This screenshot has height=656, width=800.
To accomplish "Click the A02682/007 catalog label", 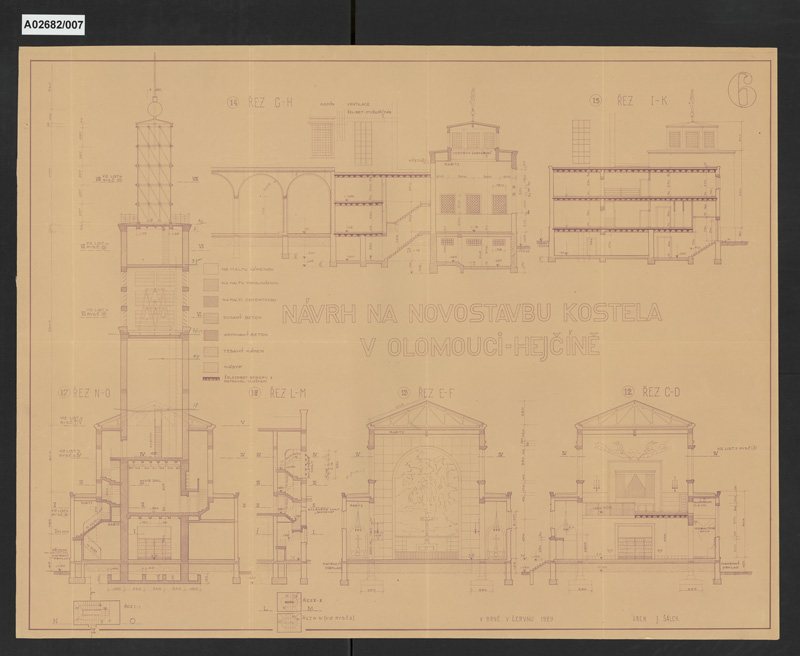I will click(x=53, y=25).
